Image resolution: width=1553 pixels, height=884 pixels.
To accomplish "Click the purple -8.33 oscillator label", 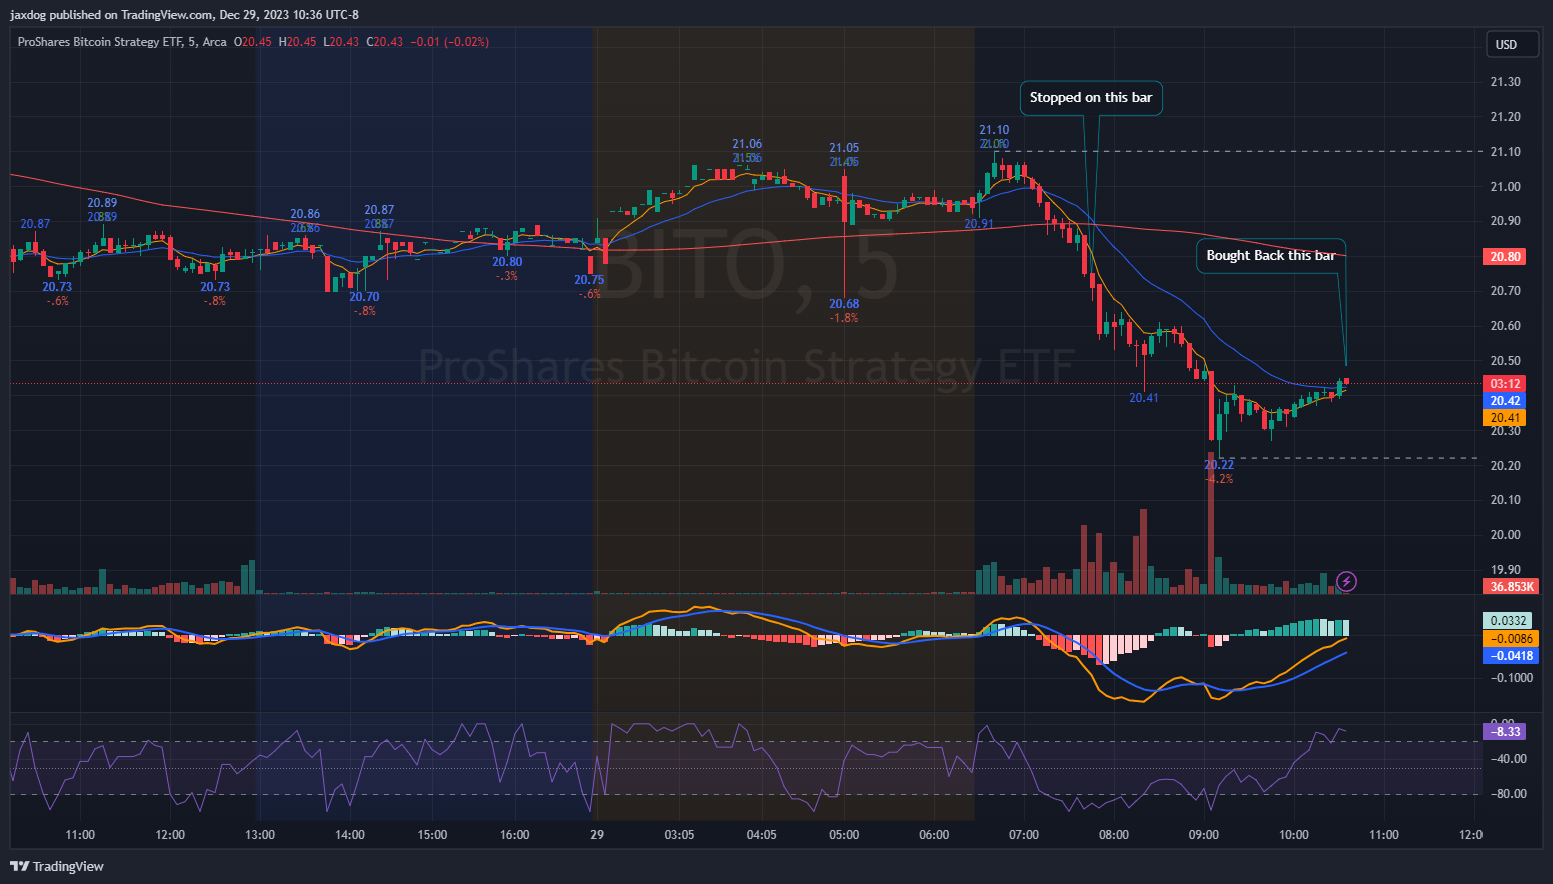I will [1505, 732].
